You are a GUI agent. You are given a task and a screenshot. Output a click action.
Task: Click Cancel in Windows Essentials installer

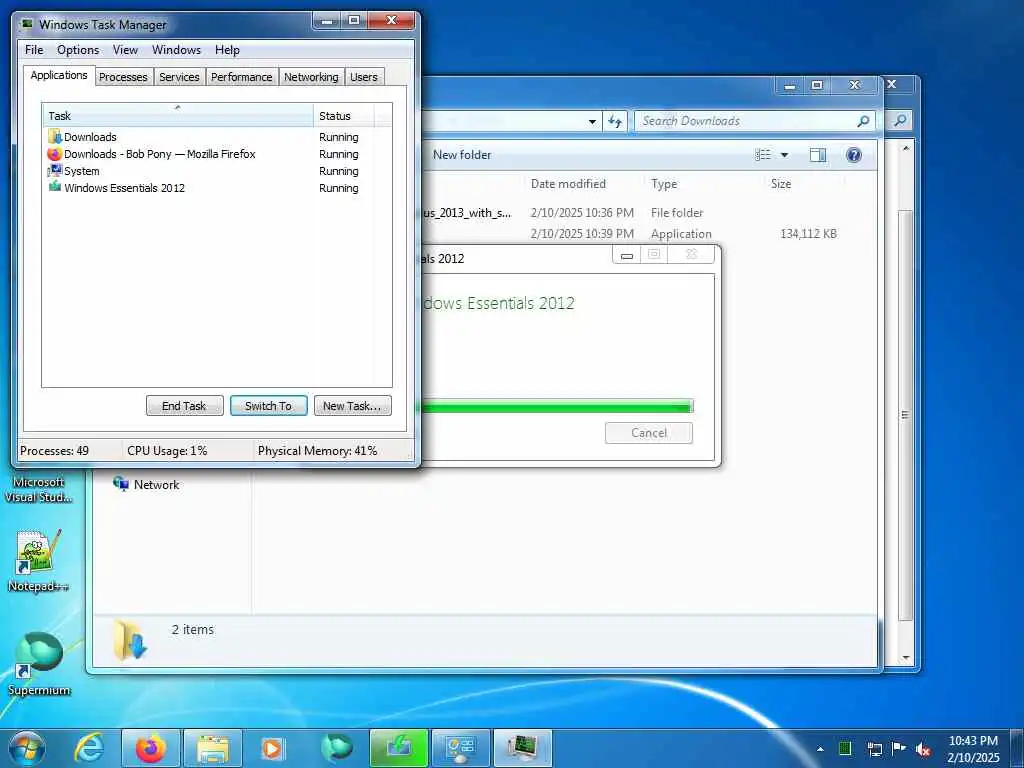(x=648, y=433)
